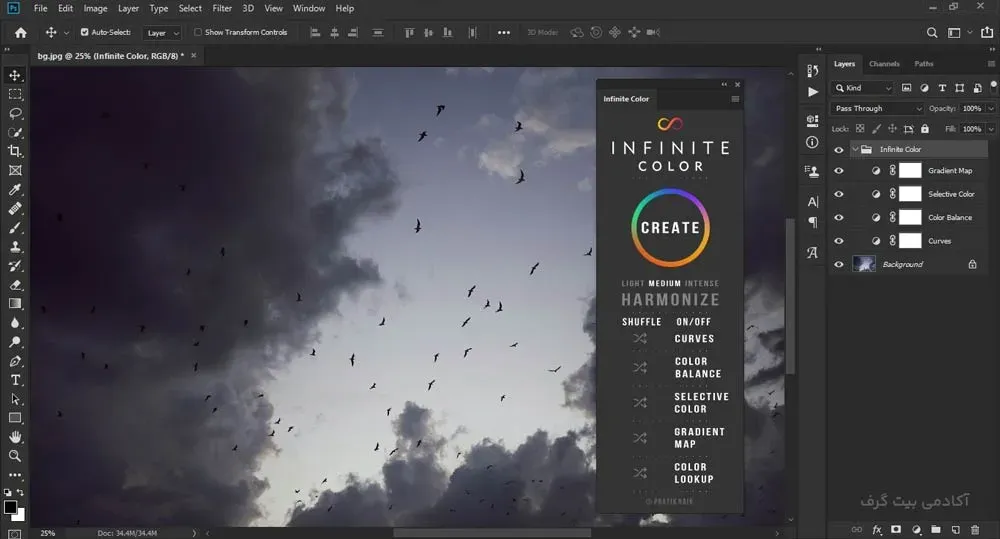1000x539 pixels.
Task: Select the Clone Stamp tool
Action: 15,247
